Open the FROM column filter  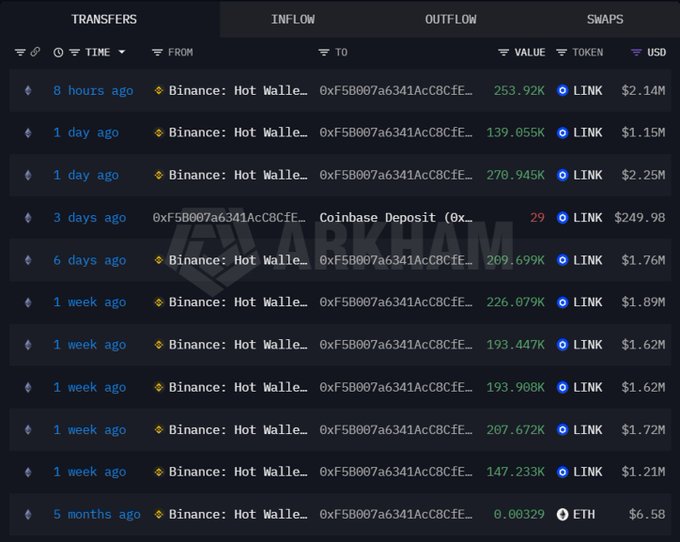pyautogui.click(x=157, y=52)
